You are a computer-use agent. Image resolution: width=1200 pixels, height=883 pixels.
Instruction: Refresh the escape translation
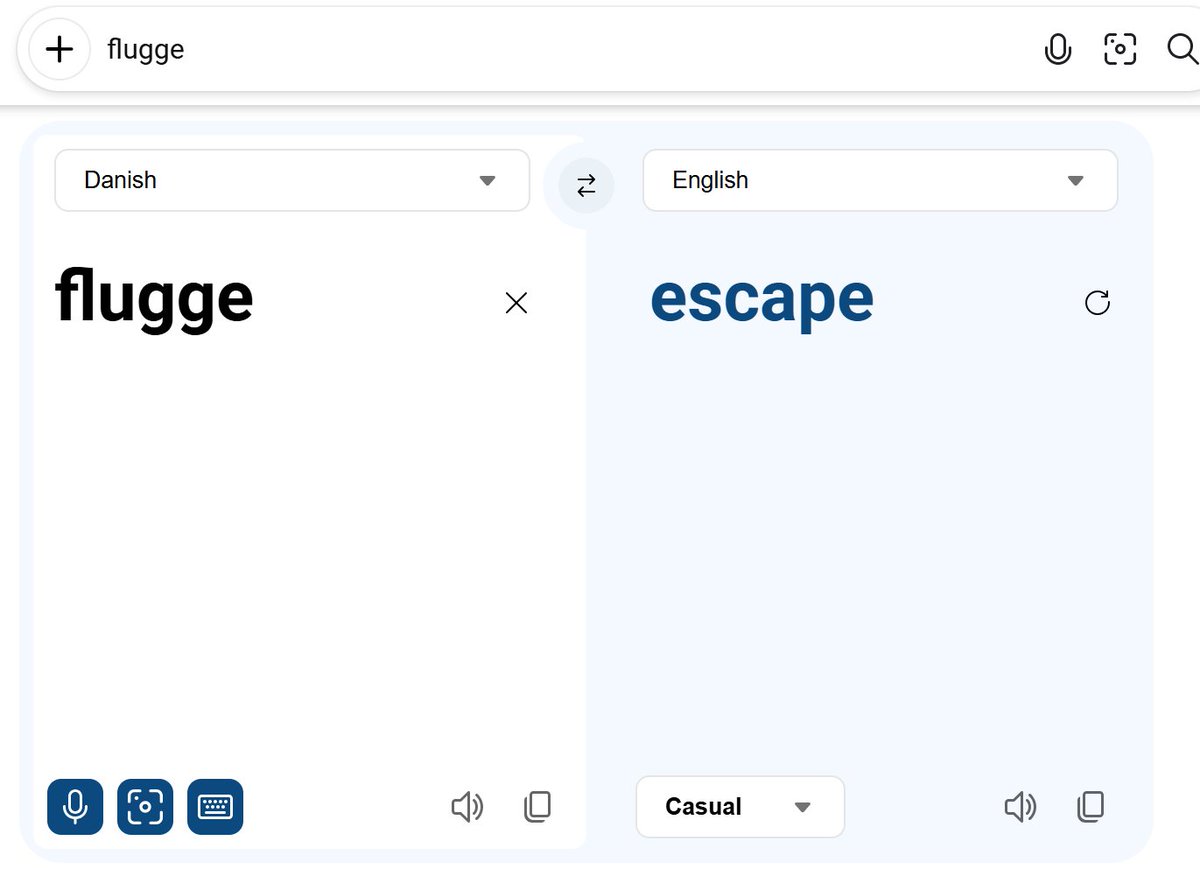[x=1097, y=303]
